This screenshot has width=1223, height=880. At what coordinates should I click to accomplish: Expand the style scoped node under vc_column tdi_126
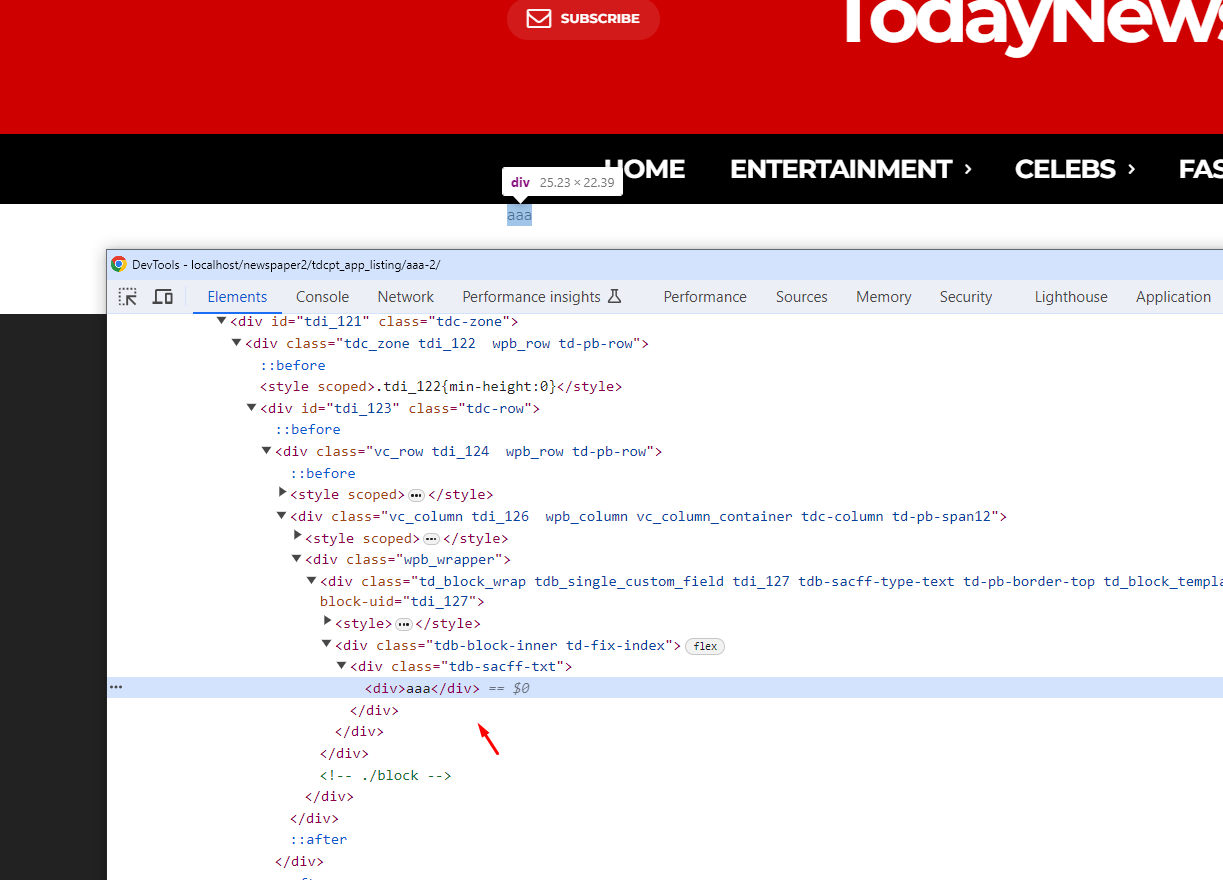tap(297, 537)
